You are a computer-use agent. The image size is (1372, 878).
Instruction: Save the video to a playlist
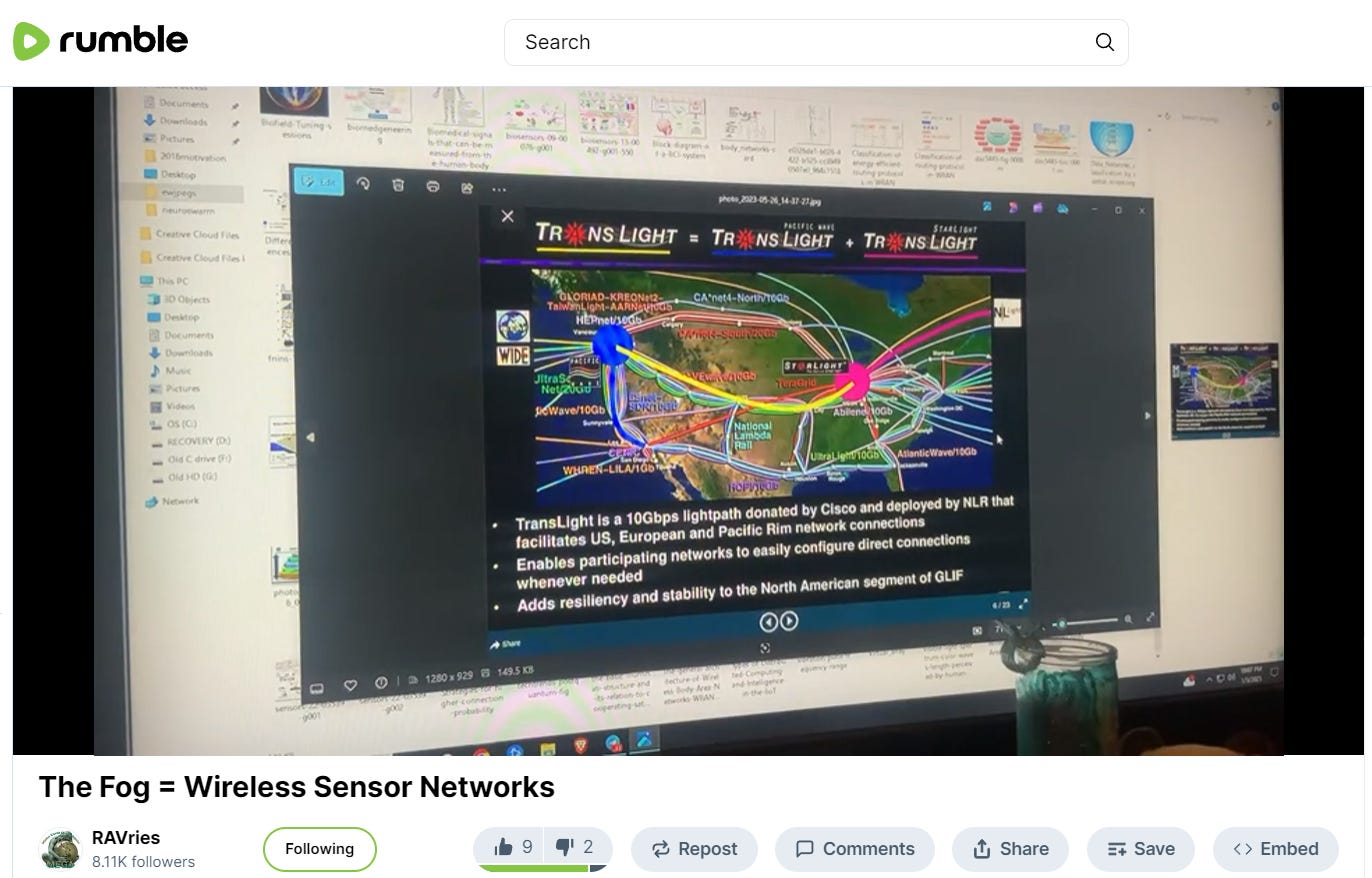pyautogui.click(x=1141, y=849)
